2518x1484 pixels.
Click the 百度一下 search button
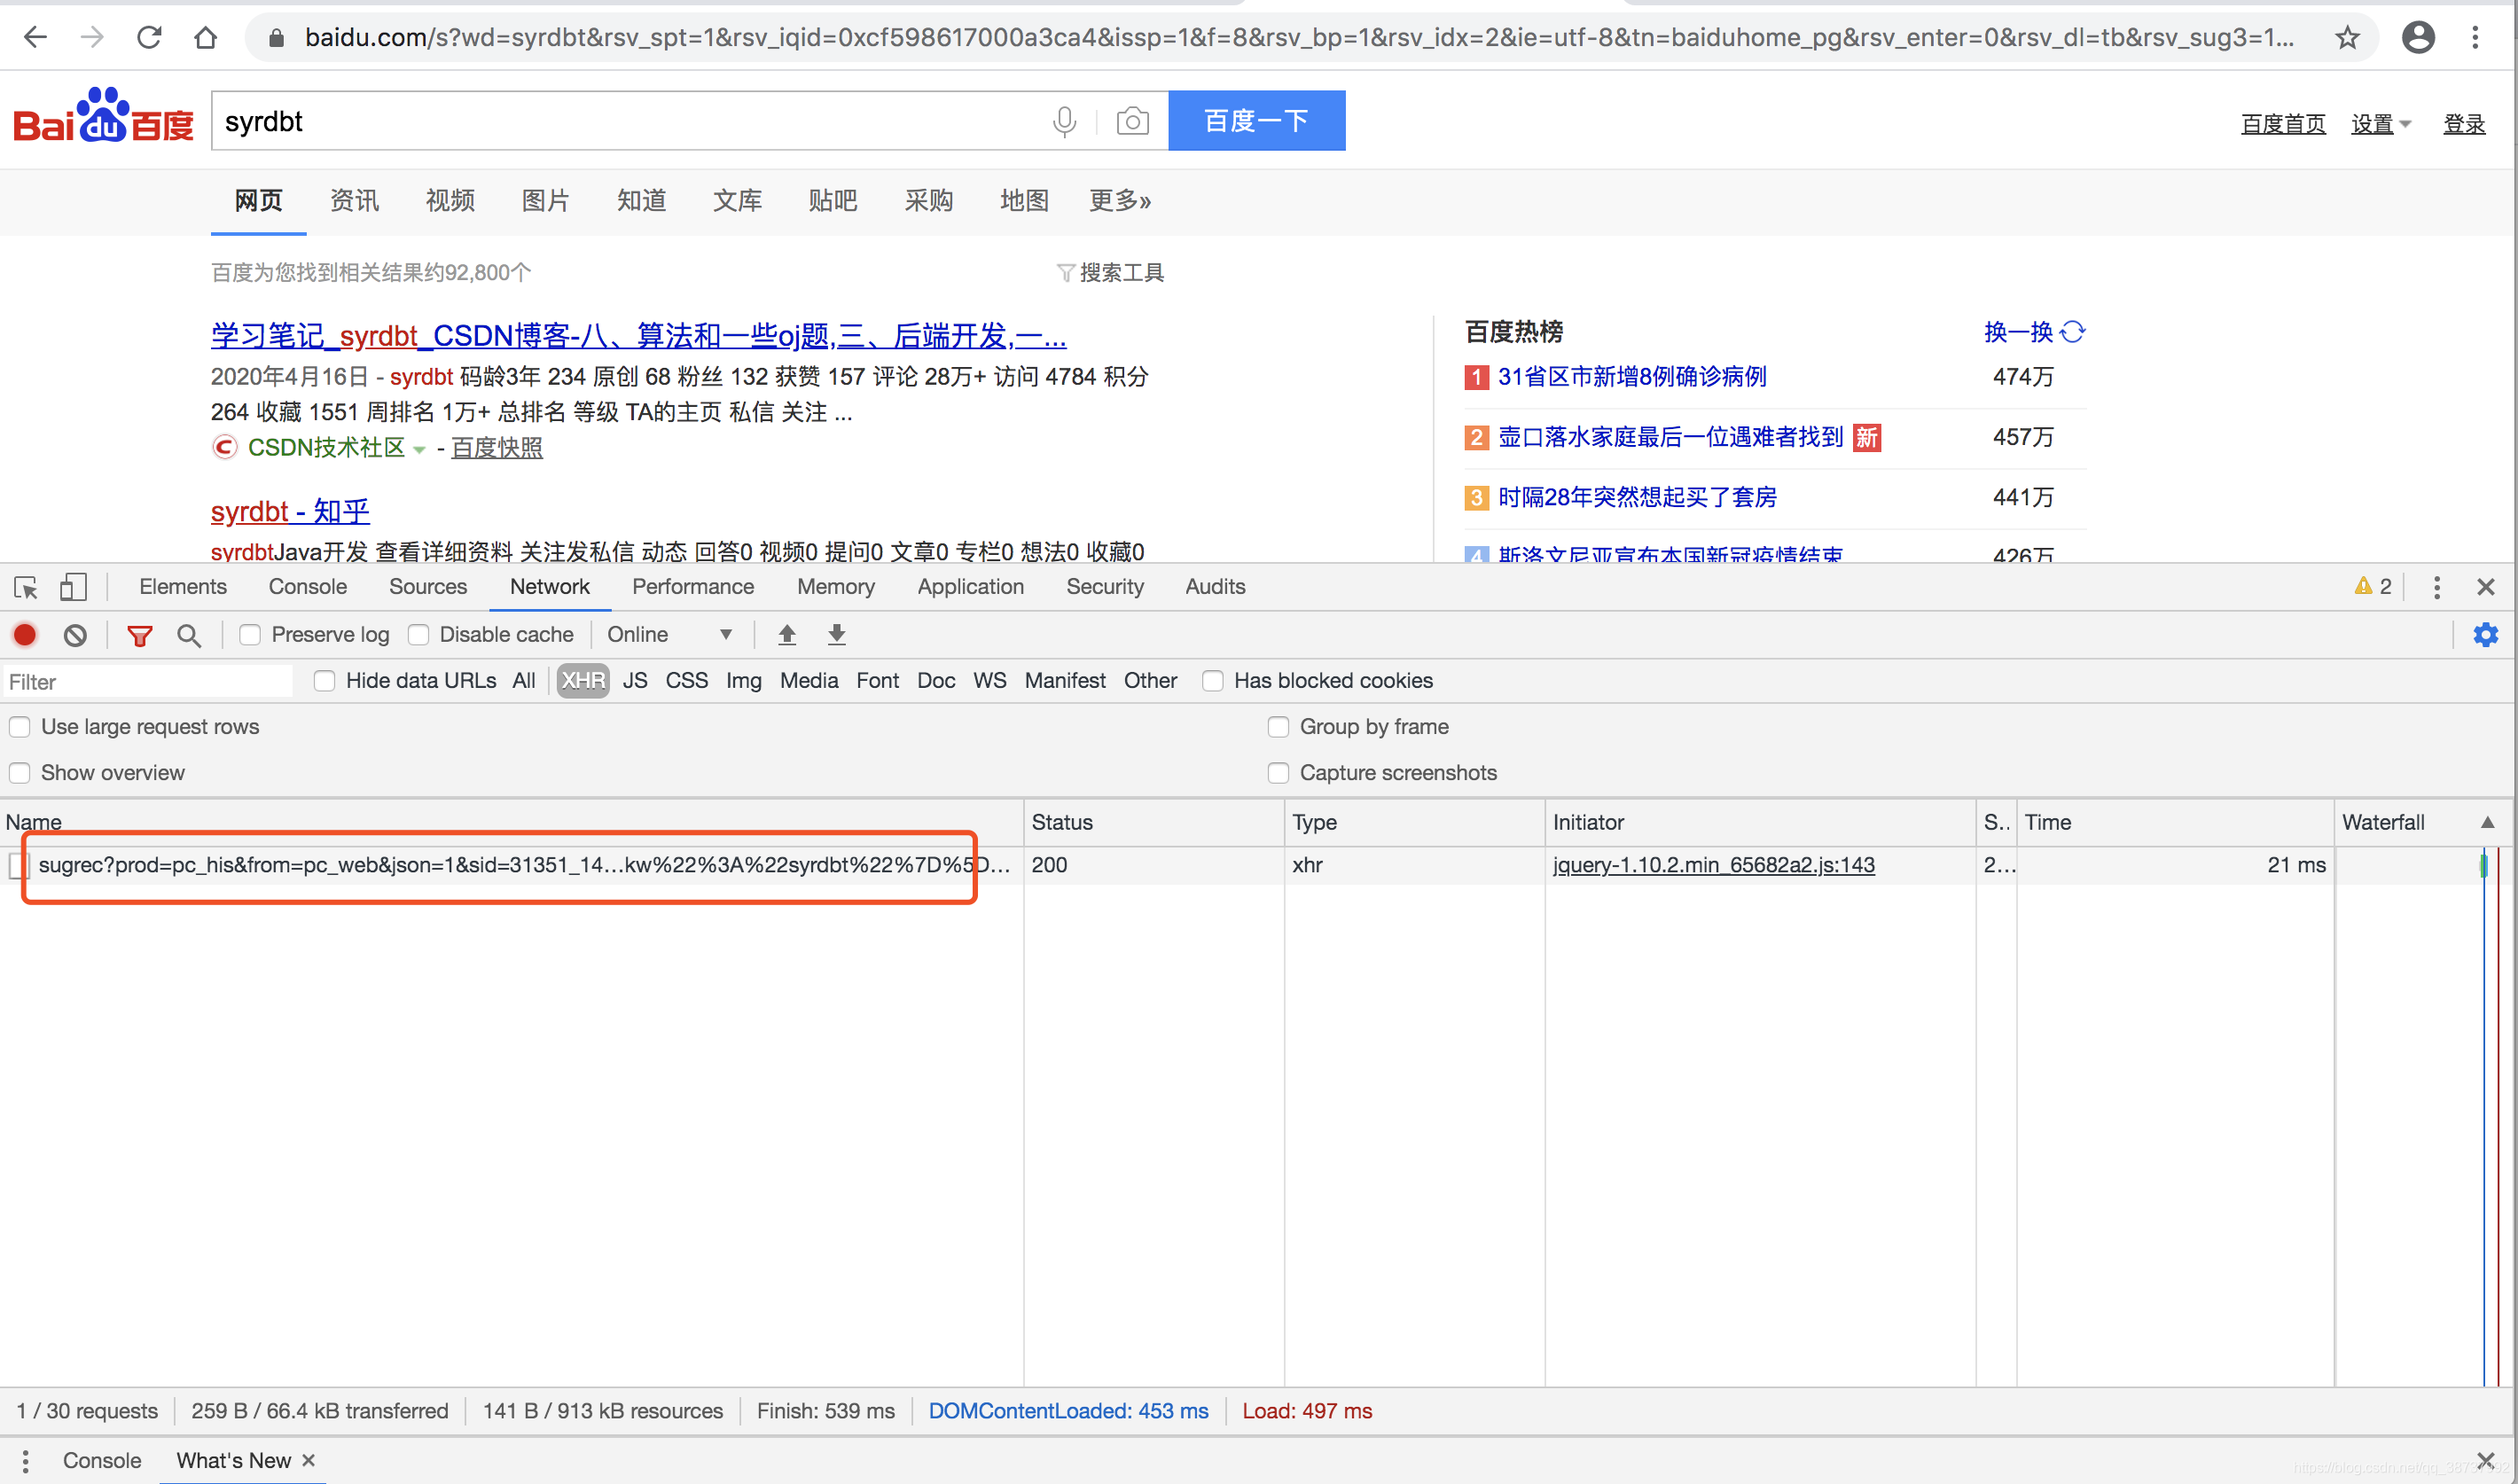point(1256,122)
